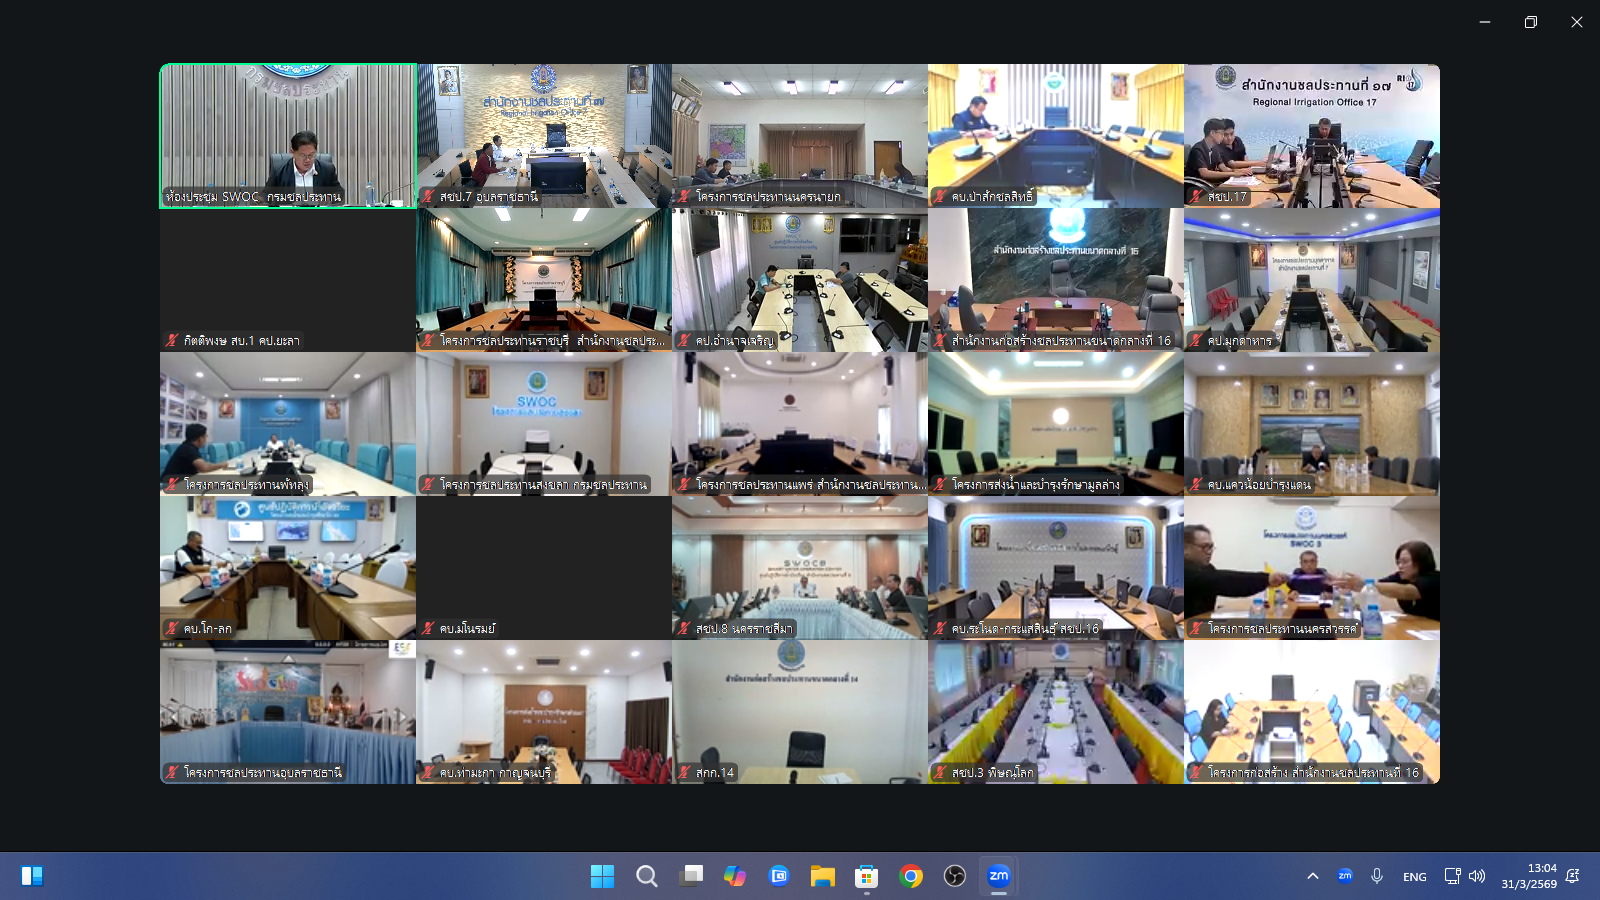
Task: Launch OBS Studio from the taskbar
Action: coord(955,876)
